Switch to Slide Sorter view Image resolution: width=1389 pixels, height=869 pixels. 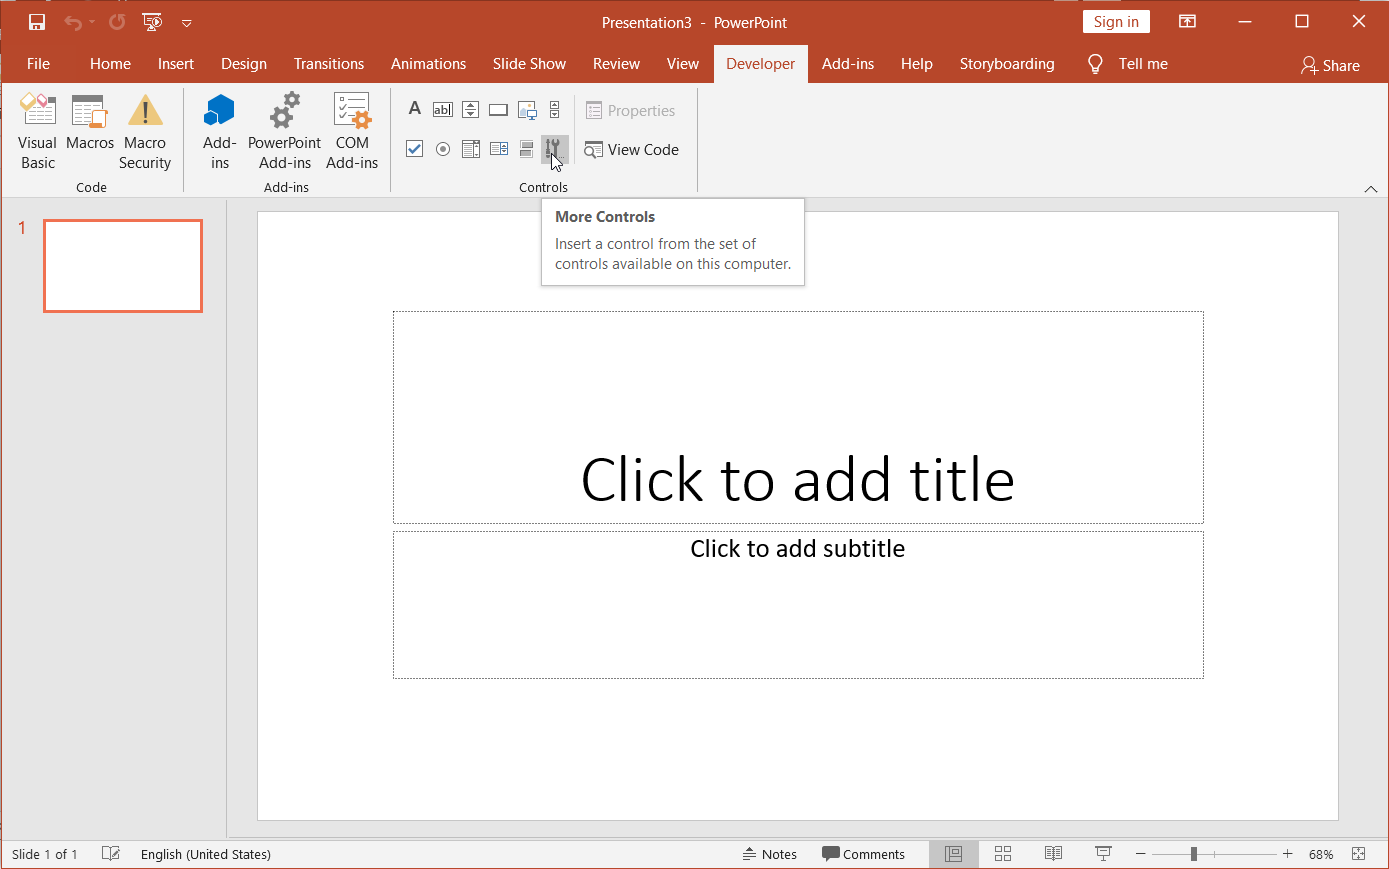1003,854
